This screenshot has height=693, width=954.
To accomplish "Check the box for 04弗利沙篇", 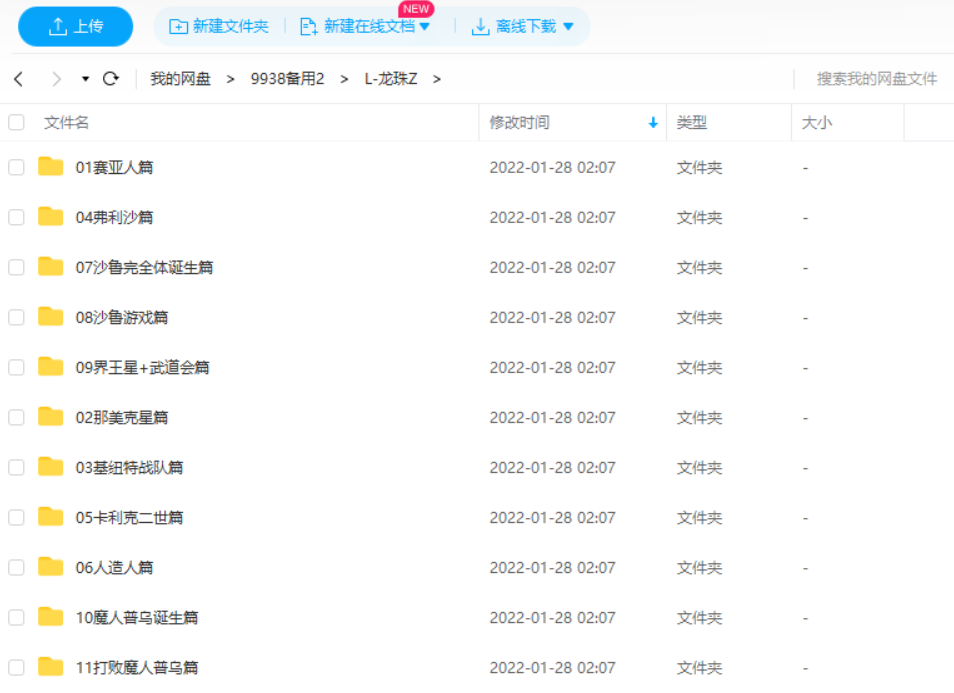I will tap(16, 217).
